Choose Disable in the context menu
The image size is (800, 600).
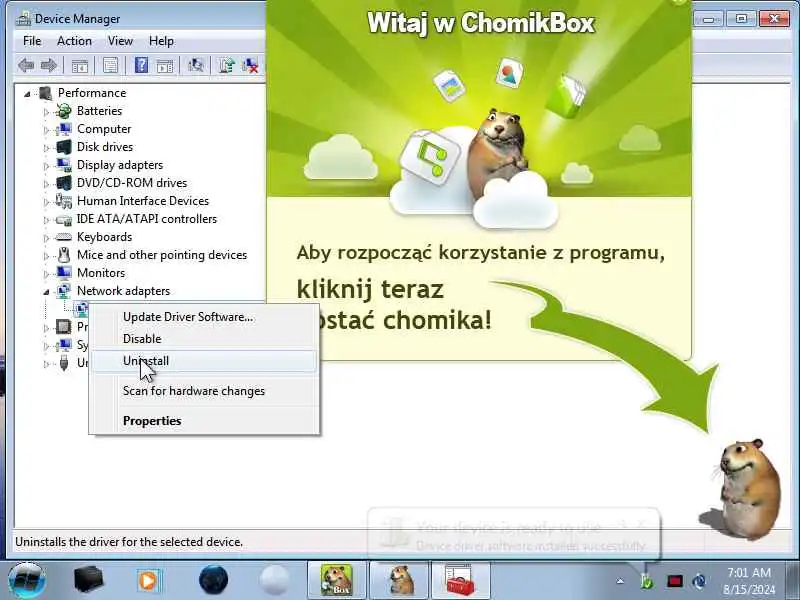pos(204,339)
